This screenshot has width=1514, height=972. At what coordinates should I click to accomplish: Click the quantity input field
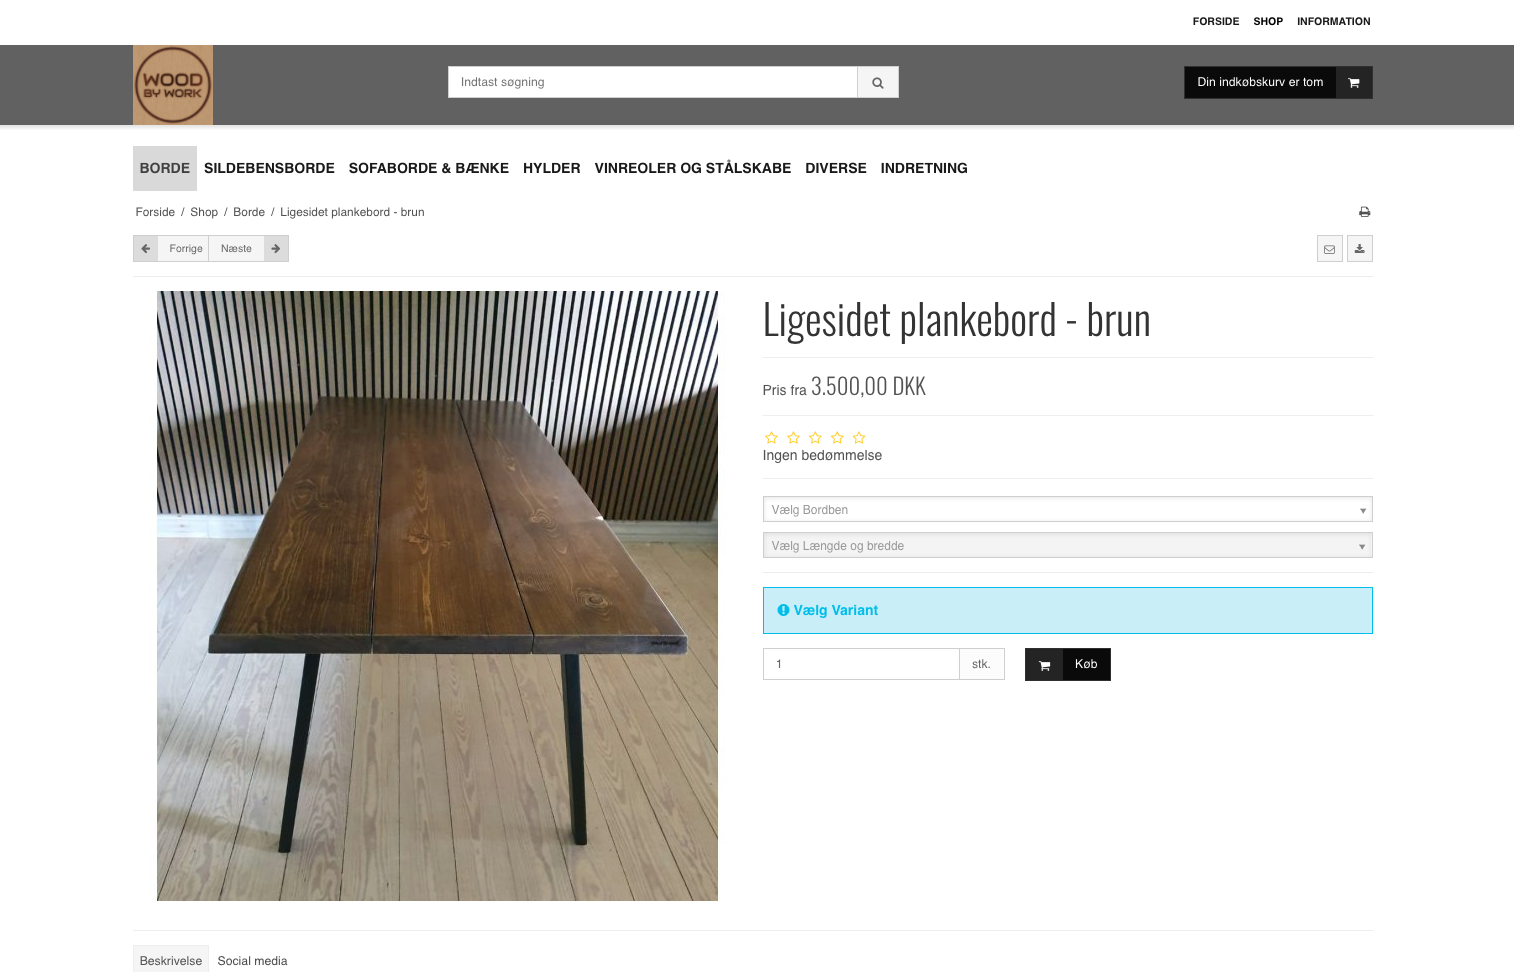tap(861, 664)
